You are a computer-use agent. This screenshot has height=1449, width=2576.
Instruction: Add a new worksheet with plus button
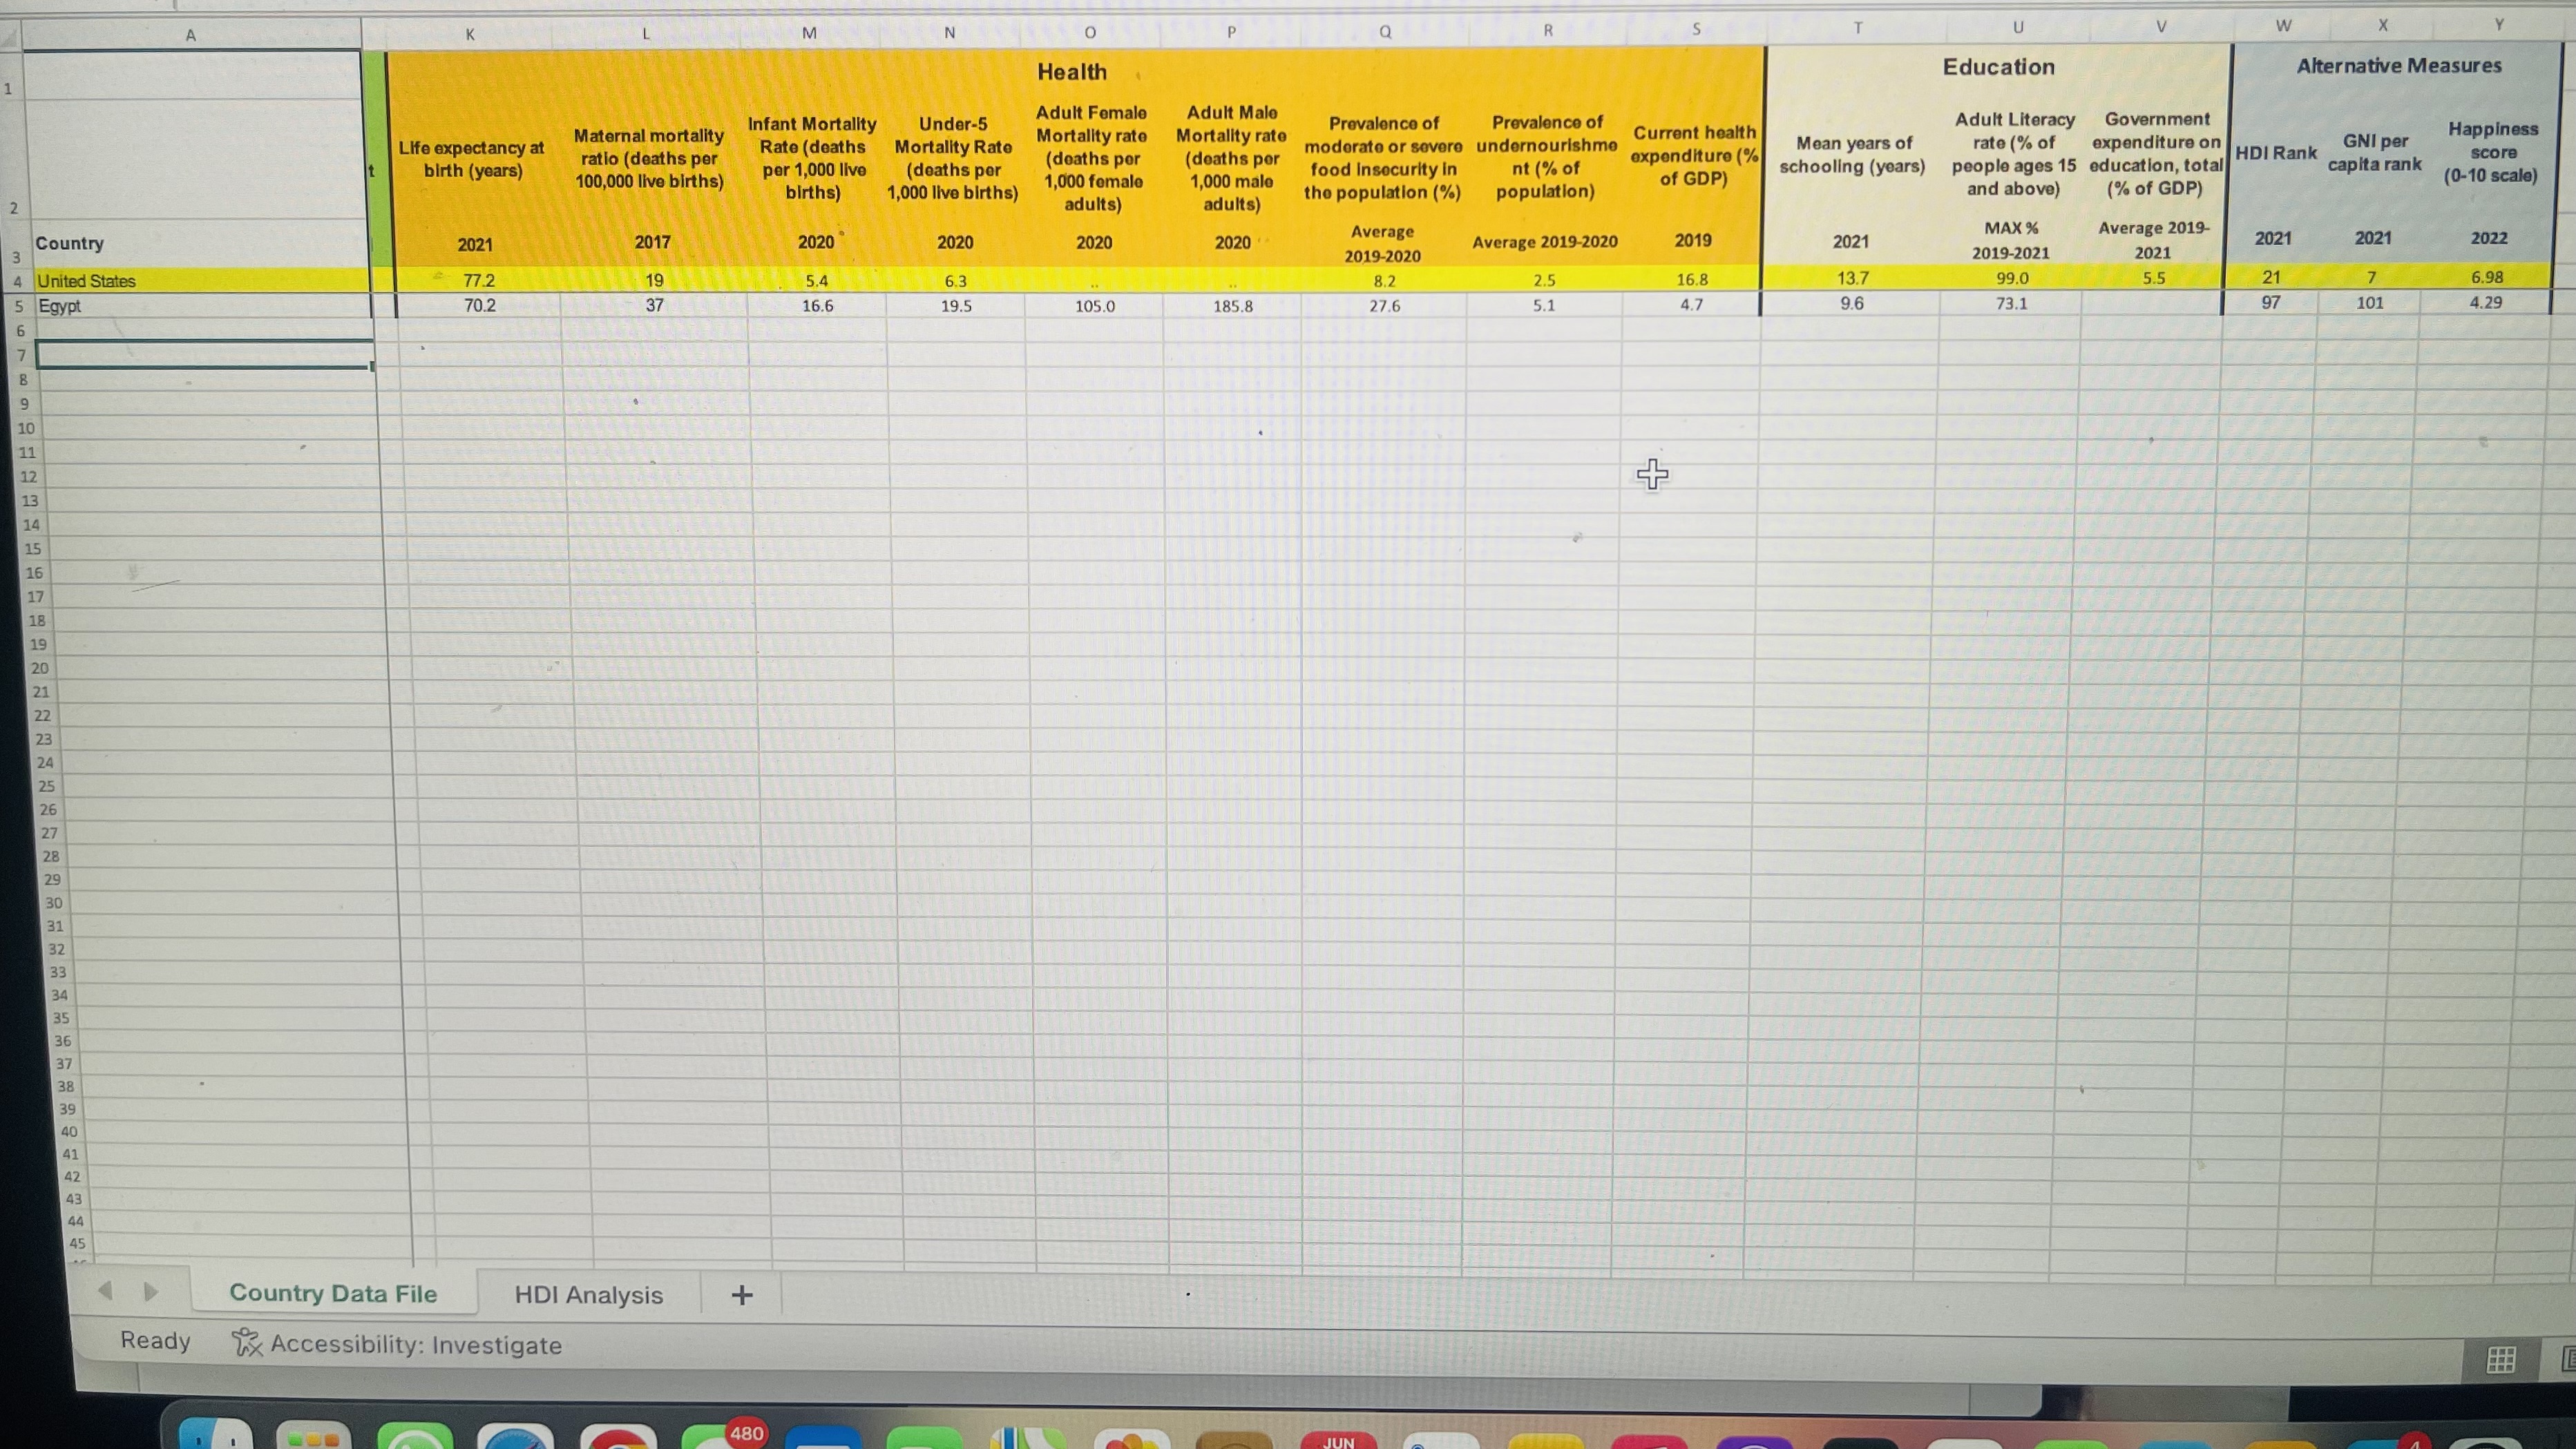pyautogui.click(x=741, y=1294)
